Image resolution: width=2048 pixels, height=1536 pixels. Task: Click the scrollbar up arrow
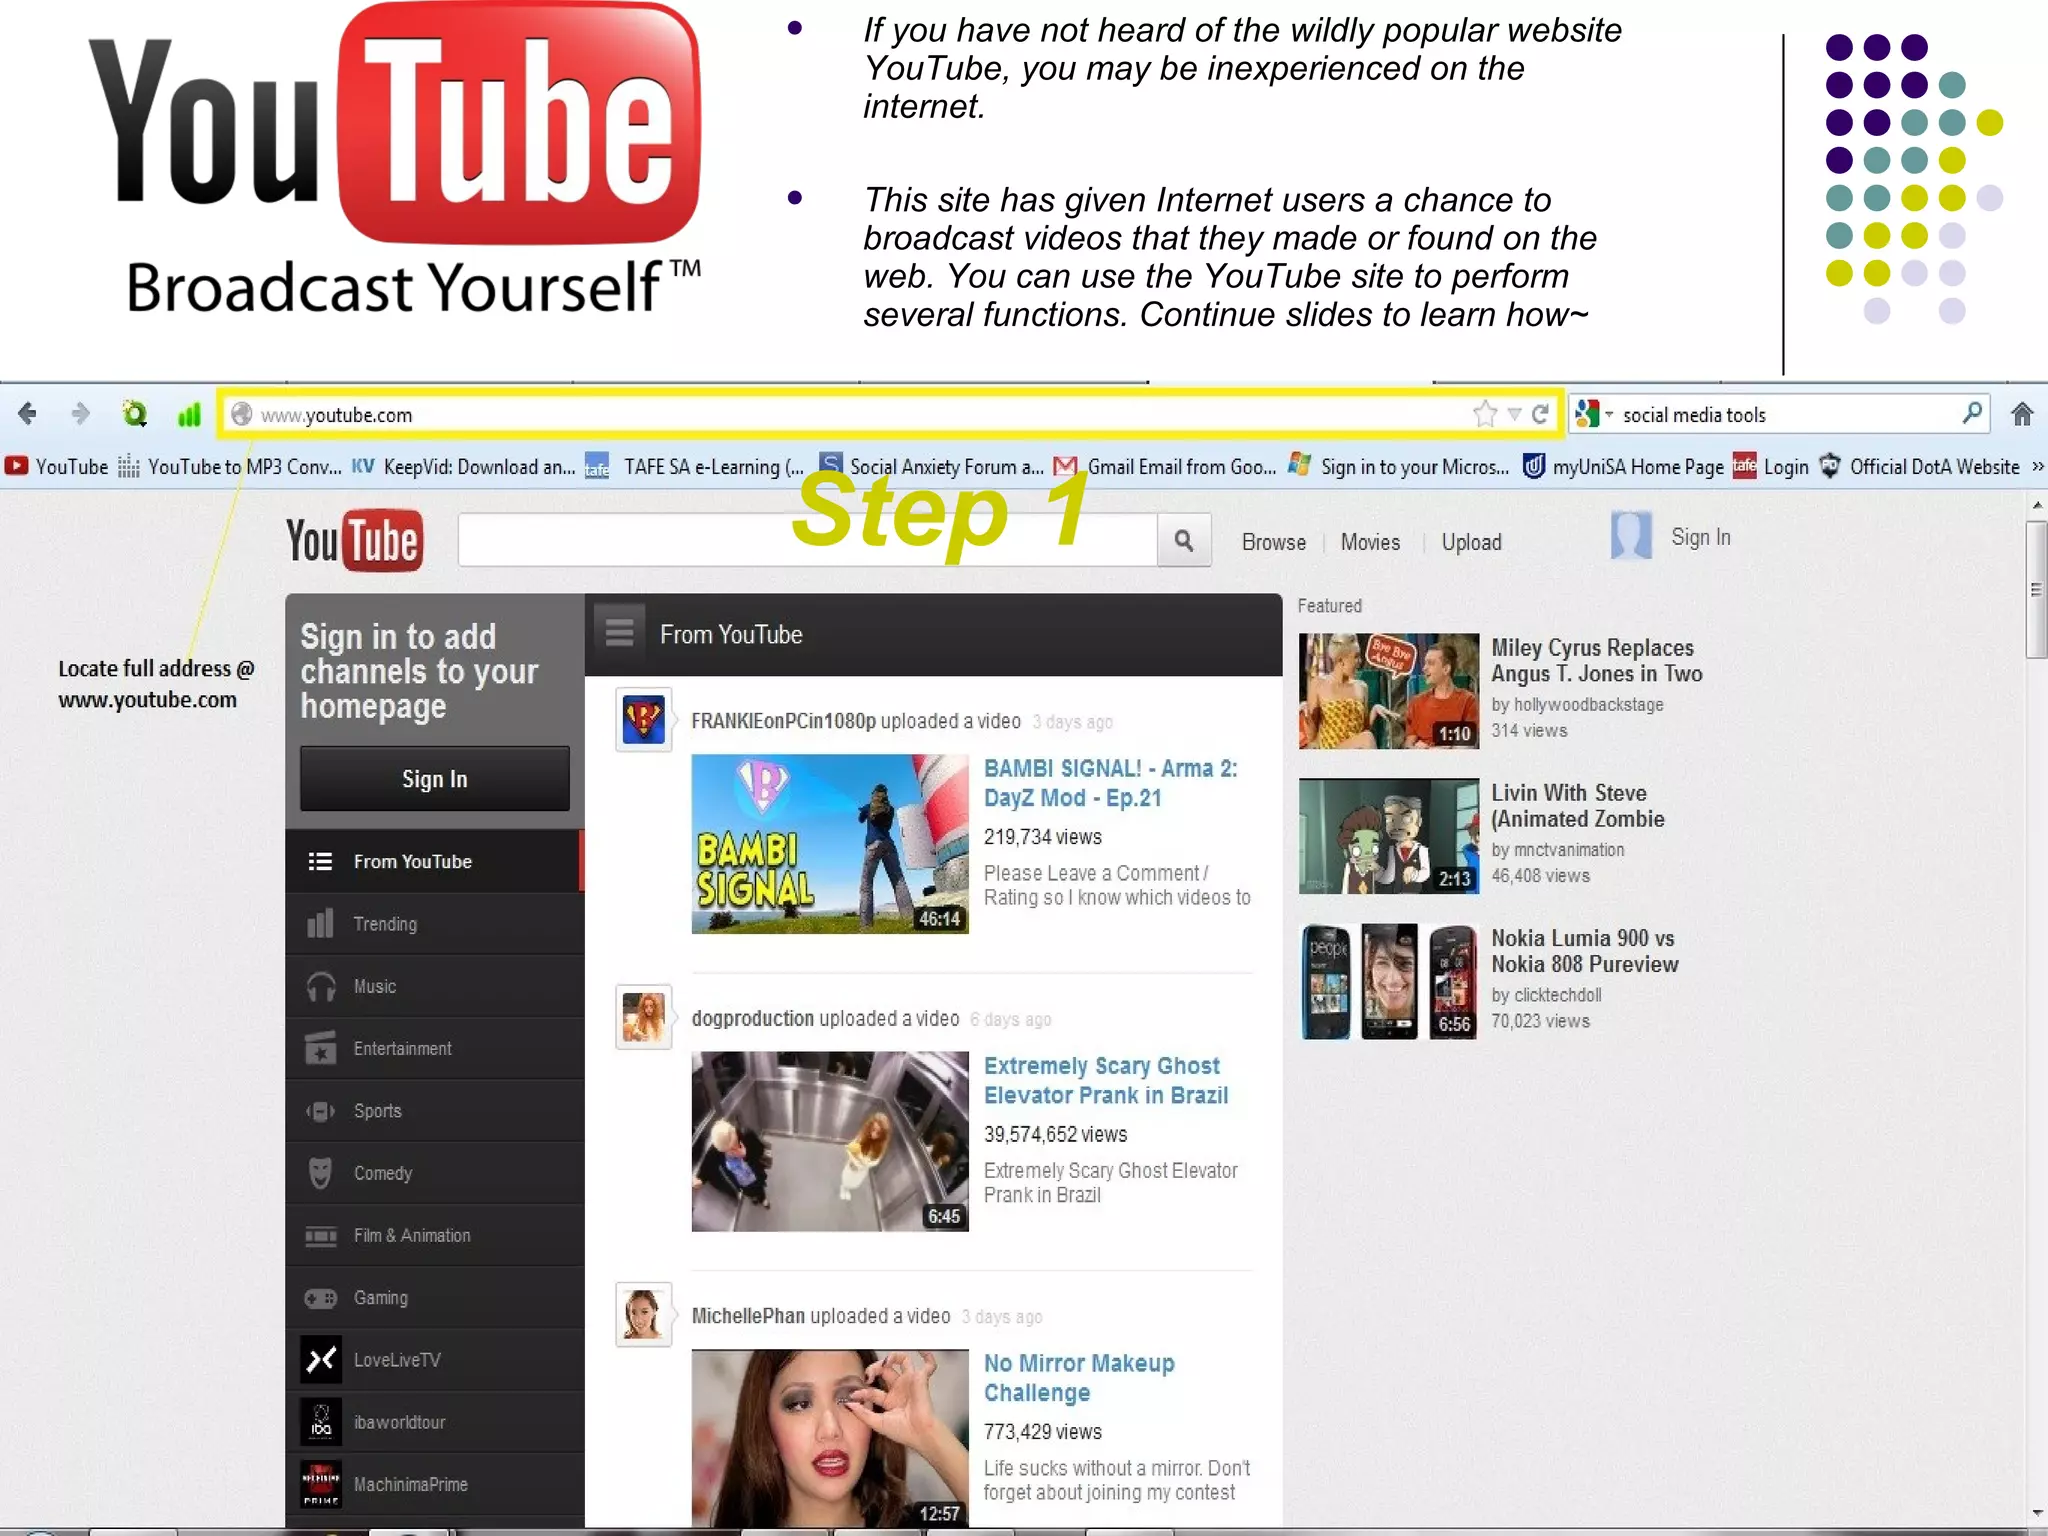click(2037, 505)
